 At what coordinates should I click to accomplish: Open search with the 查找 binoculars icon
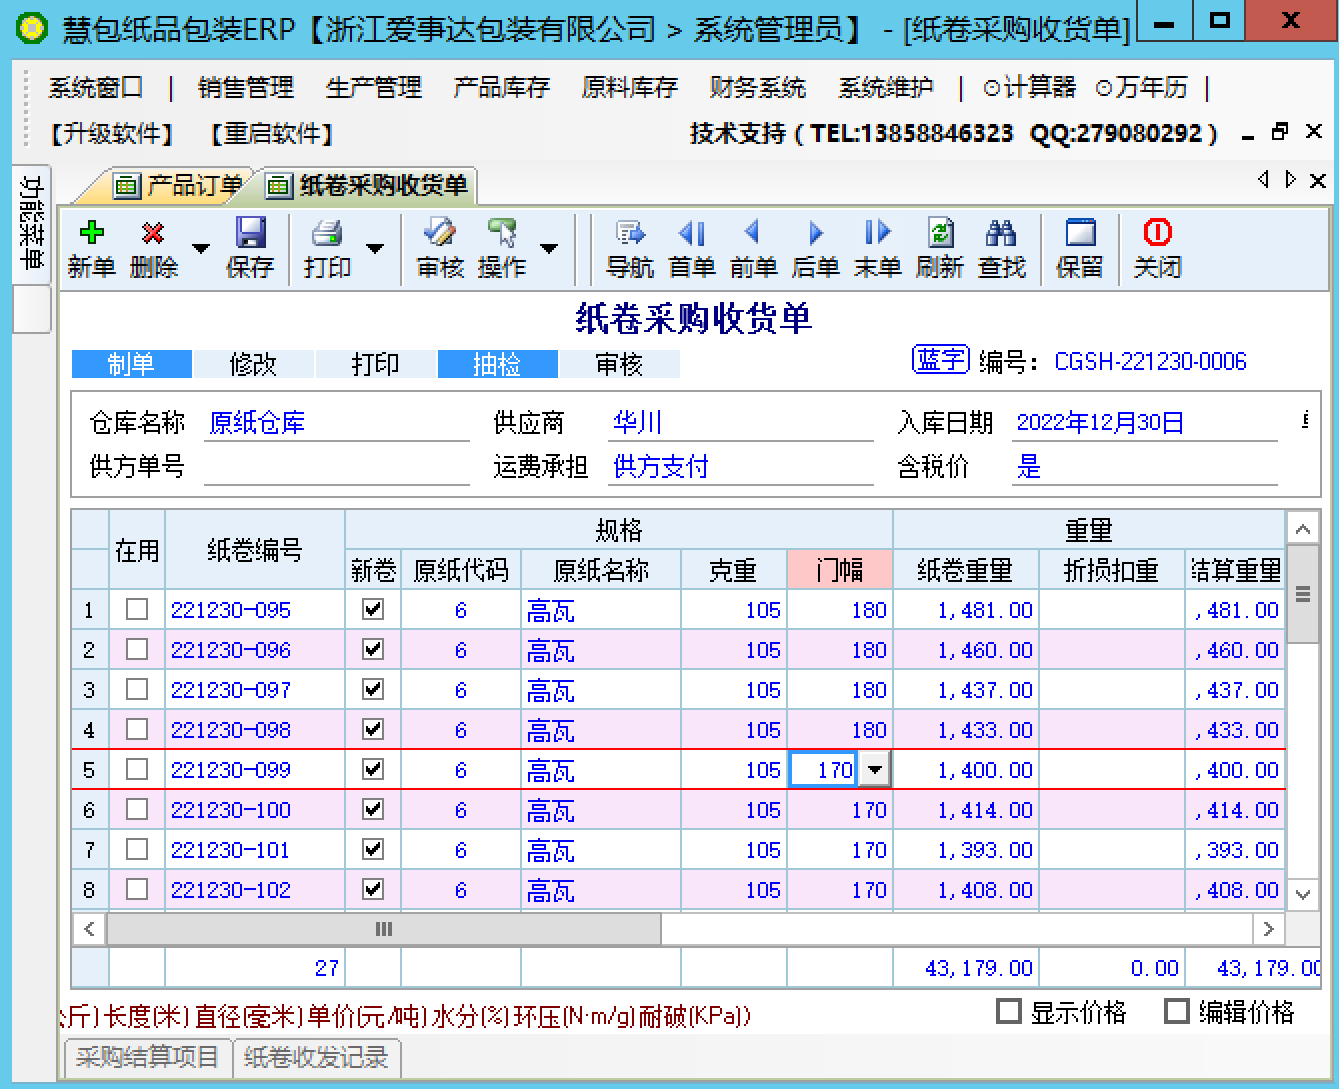pos(1001,234)
